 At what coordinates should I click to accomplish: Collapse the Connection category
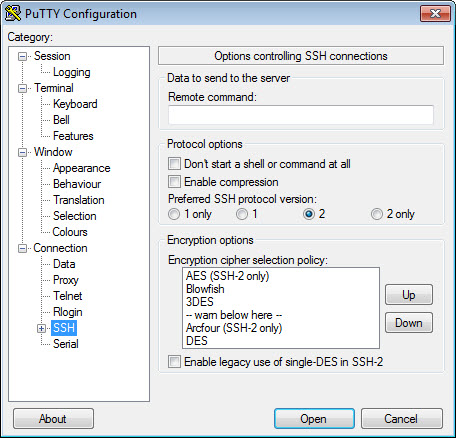coord(22,248)
